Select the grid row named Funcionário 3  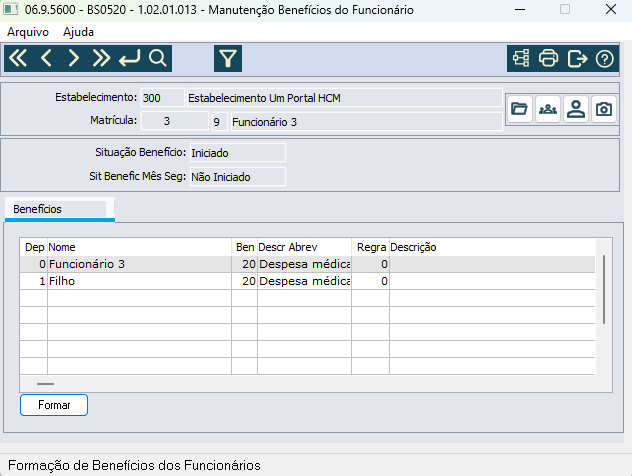tap(308, 264)
